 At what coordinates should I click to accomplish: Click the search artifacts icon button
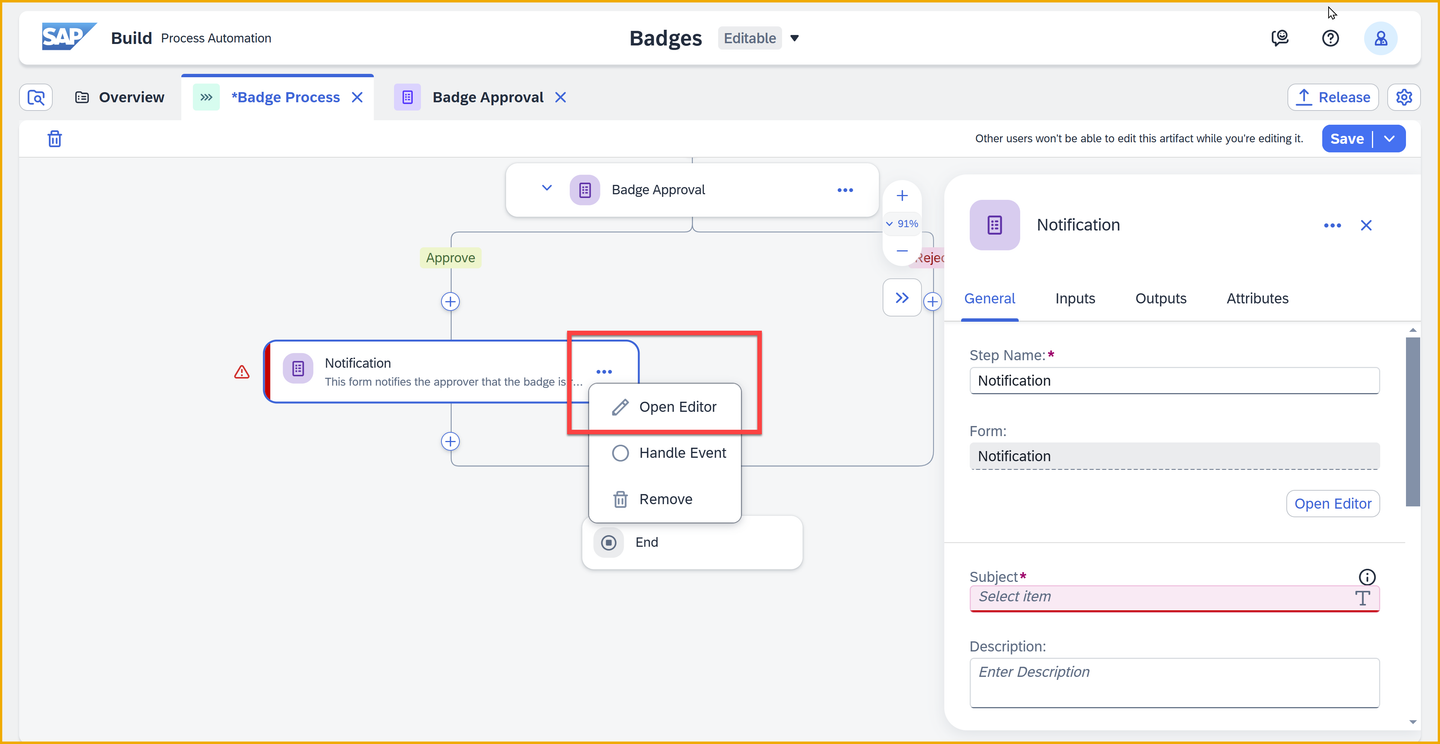(x=36, y=97)
